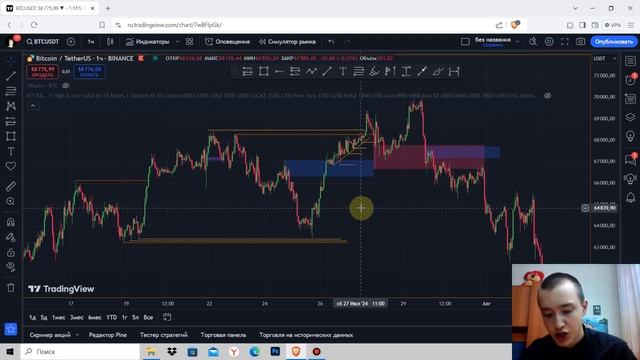Open the heart icons tool

(11, 167)
